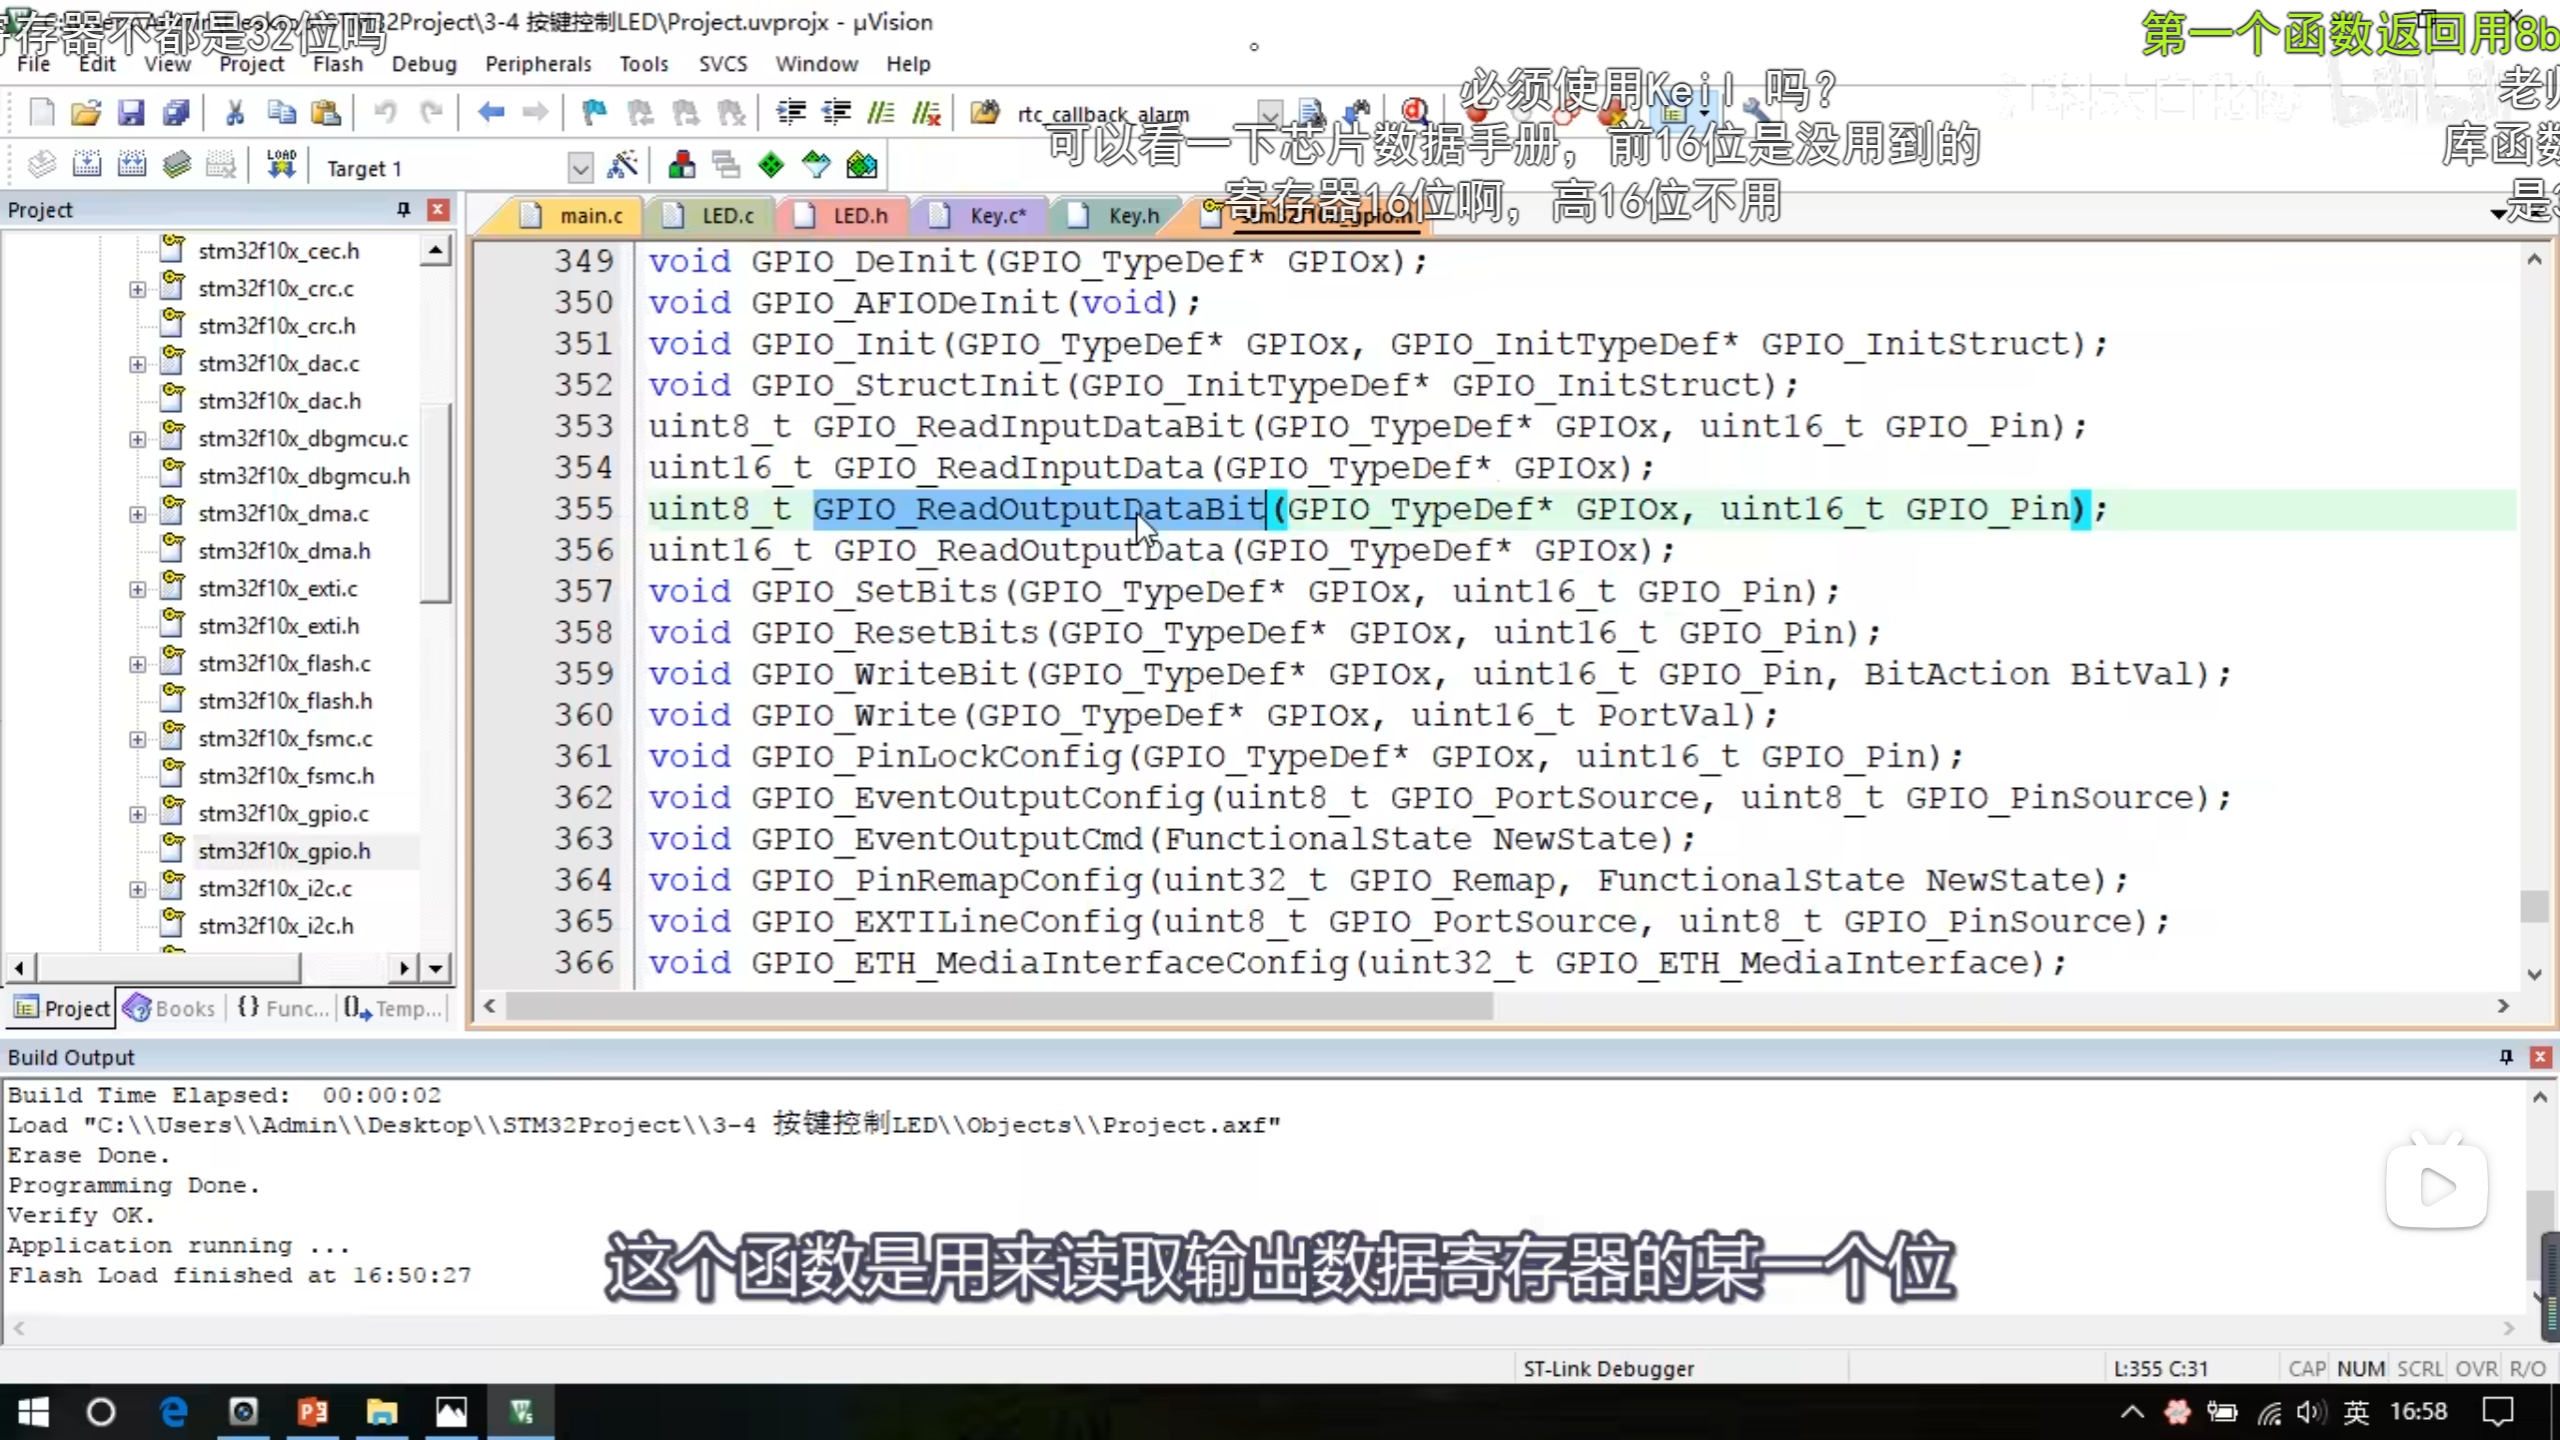The height and width of the screenshot is (1440, 2560).
Task: Open Options for Target magic wand
Action: [x=622, y=165]
